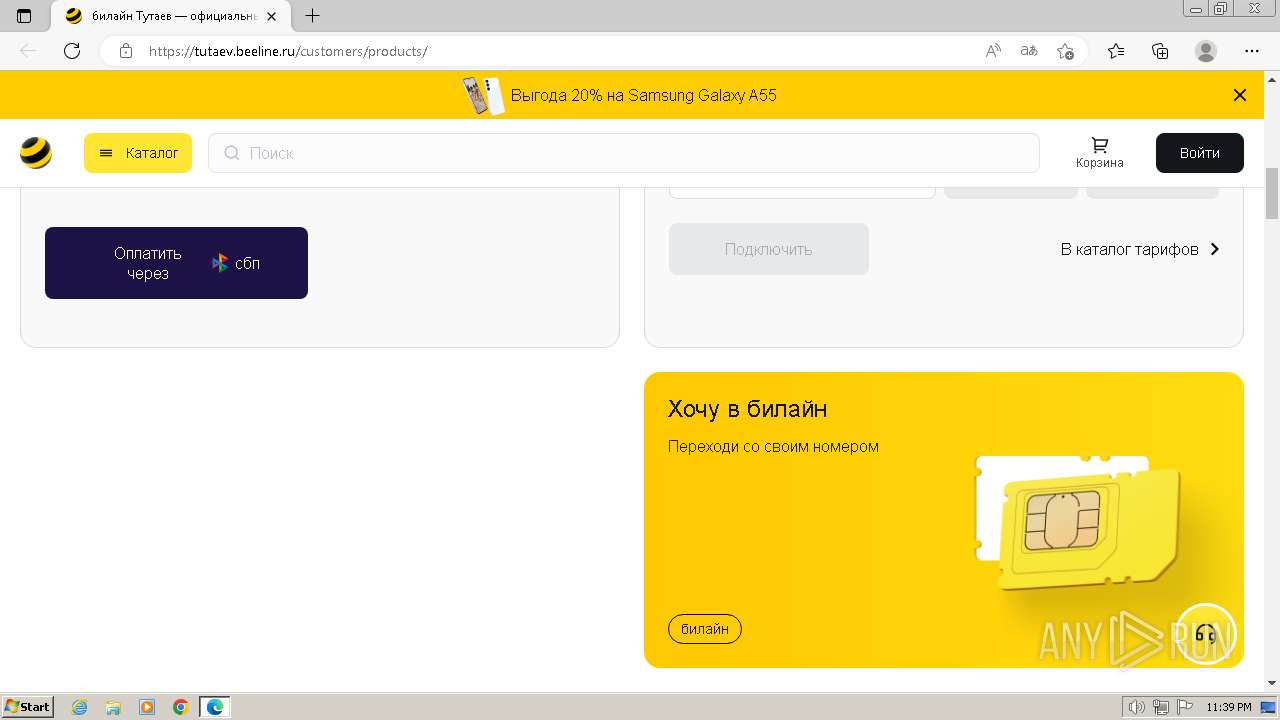This screenshot has width=1280, height=720.
Task: Open the Хочу в билайн card
Action: coord(944,520)
